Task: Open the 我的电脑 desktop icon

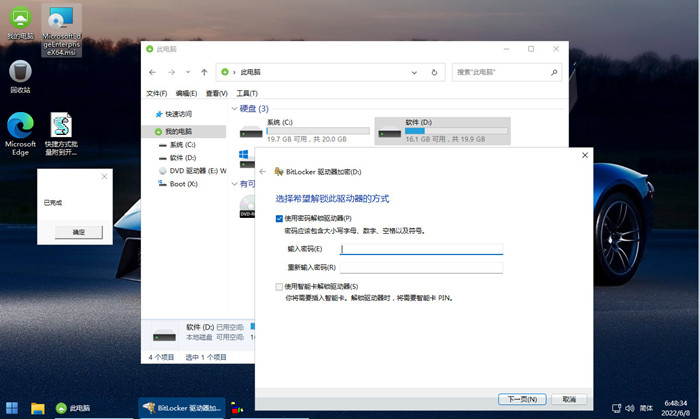Action: (20, 23)
